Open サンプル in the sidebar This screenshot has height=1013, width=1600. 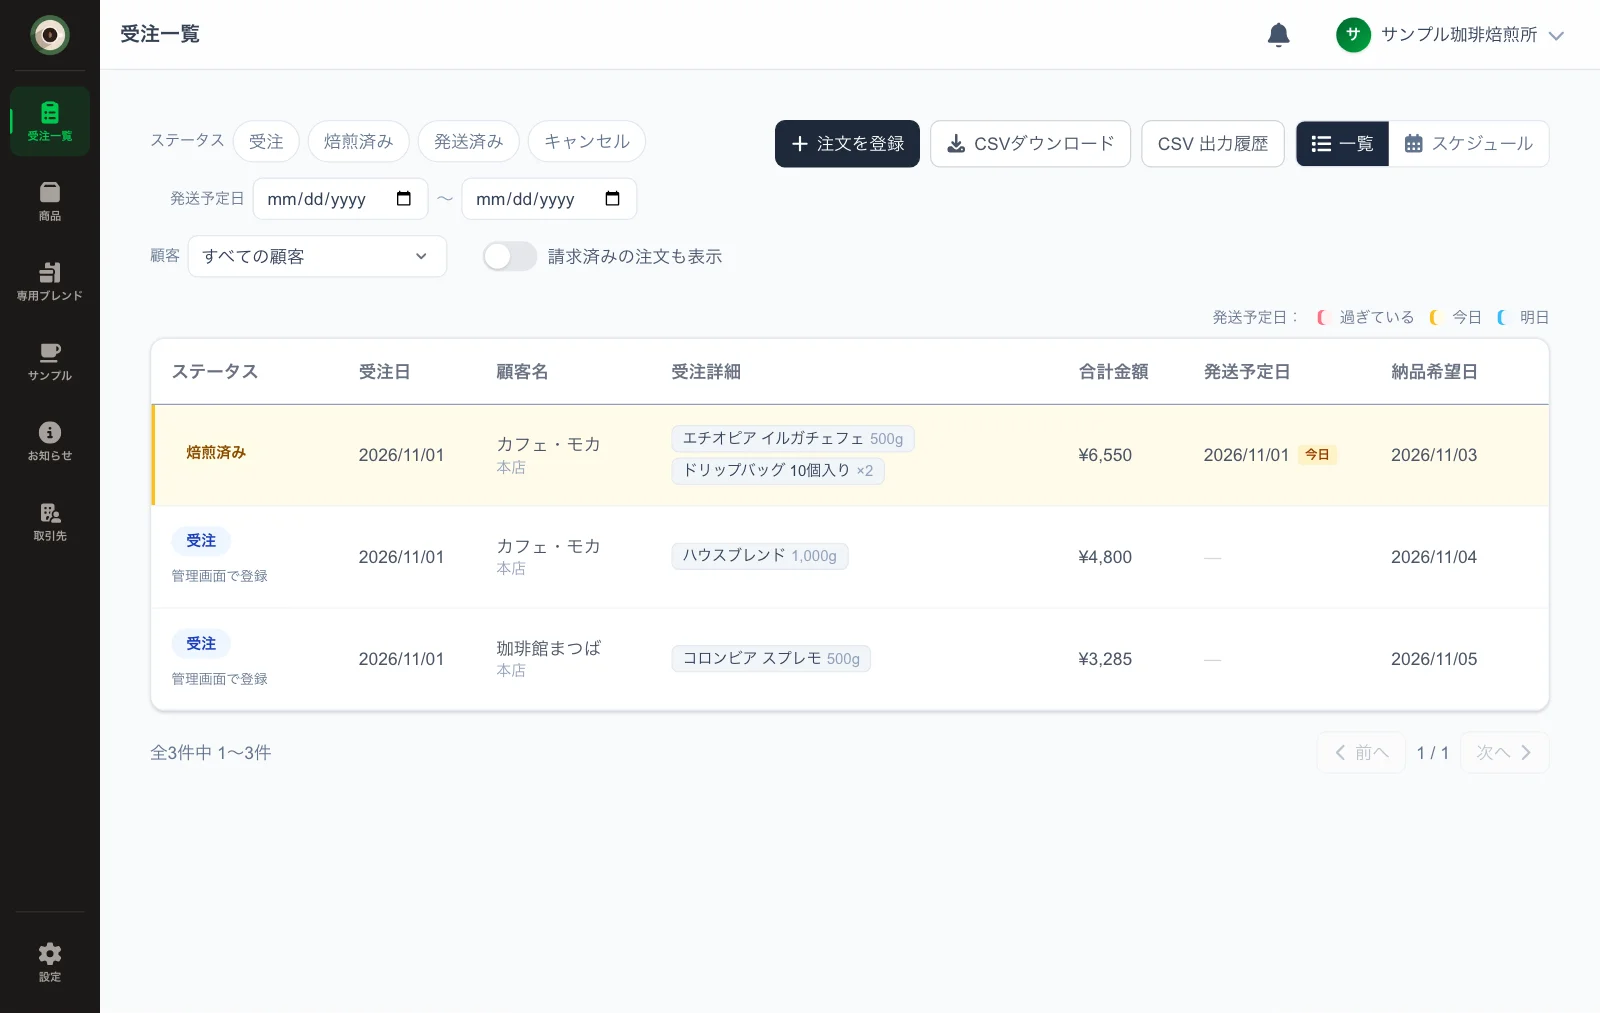click(50, 361)
